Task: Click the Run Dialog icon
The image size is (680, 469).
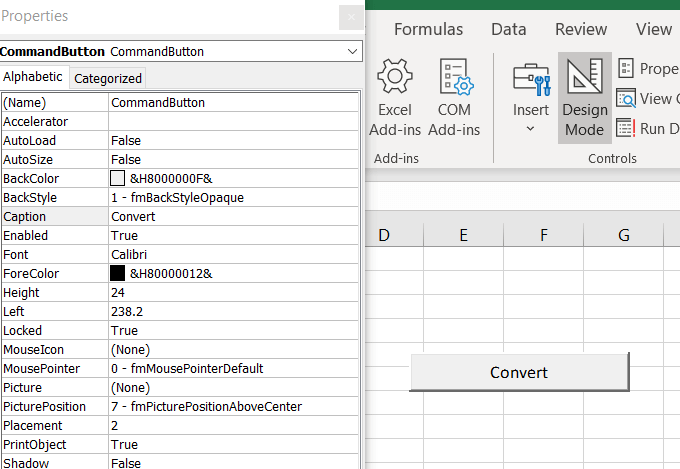Action: [627, 128]
